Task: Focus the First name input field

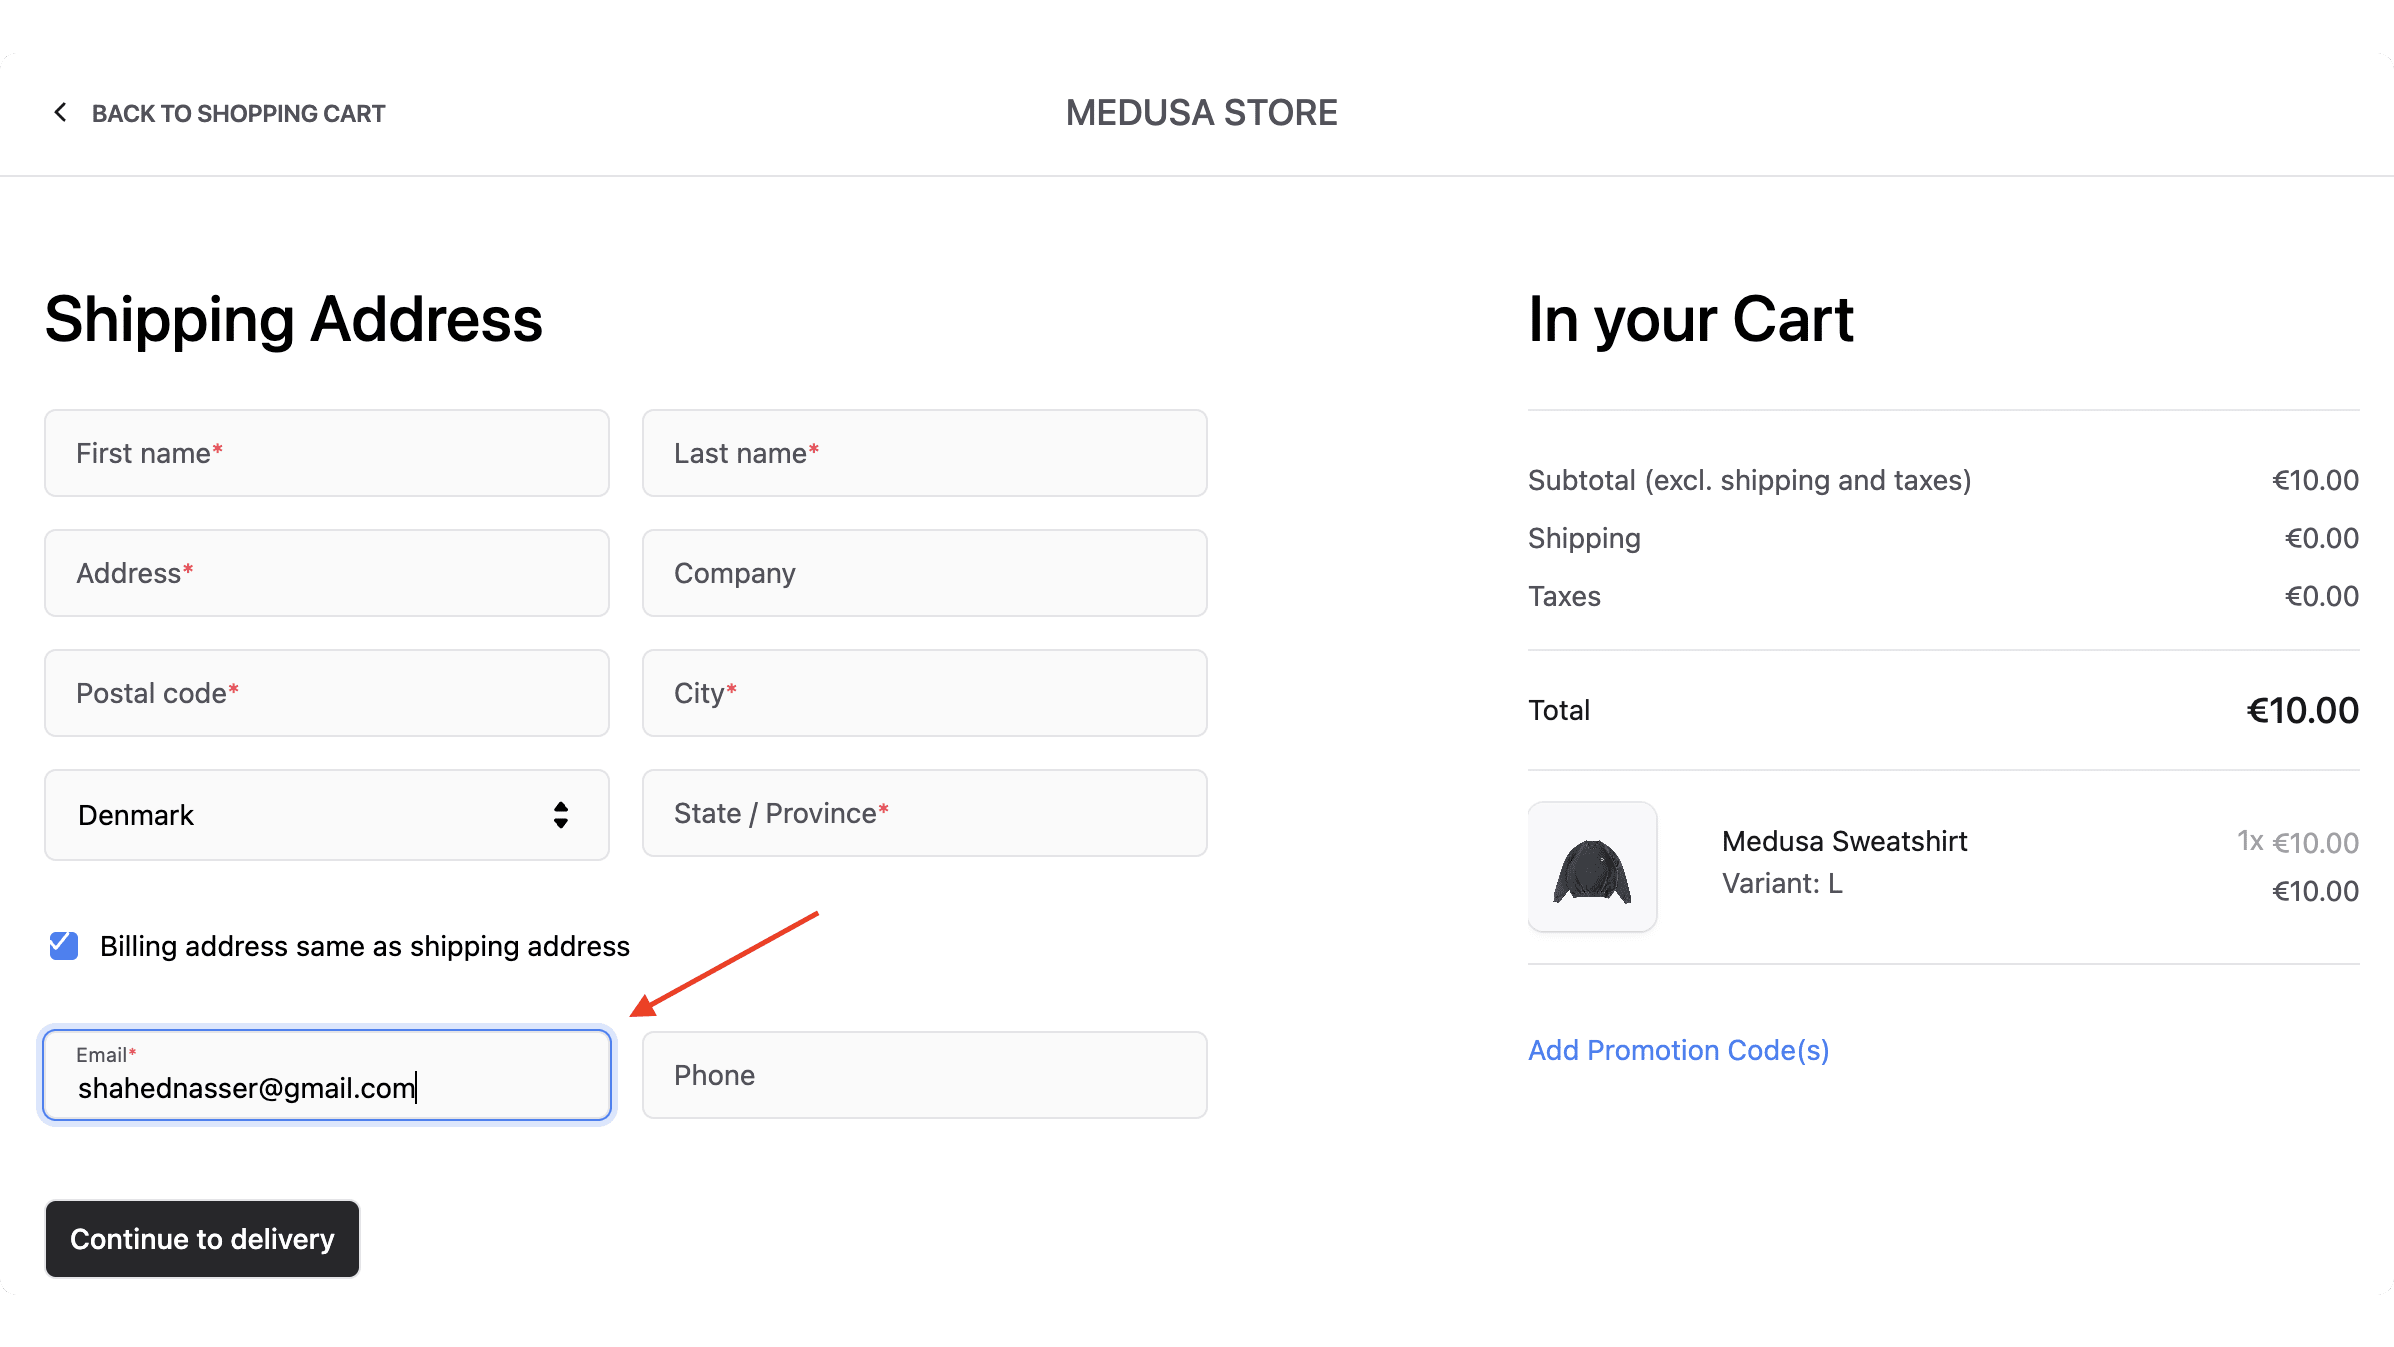Action: click(x=326, y=453)
